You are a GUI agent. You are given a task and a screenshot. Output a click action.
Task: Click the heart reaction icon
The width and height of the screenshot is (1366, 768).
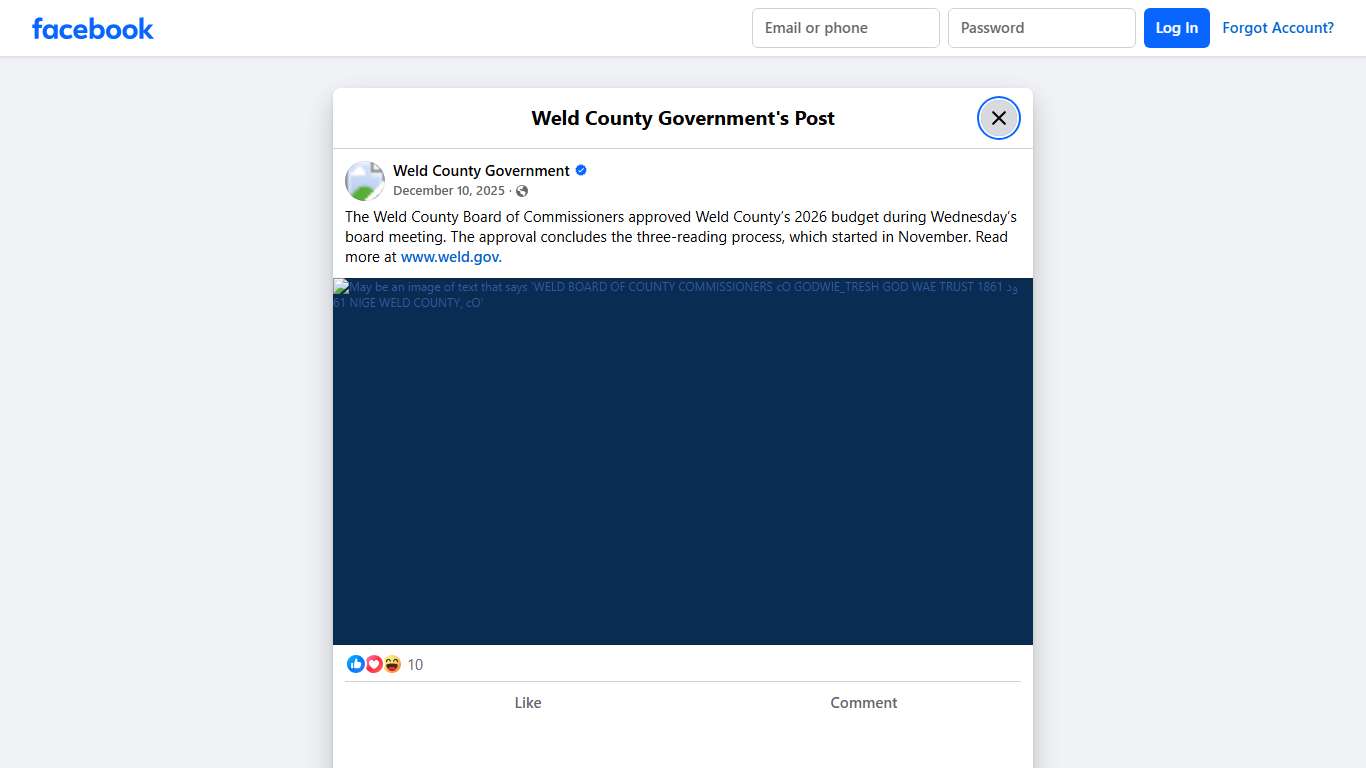(374, 663)
